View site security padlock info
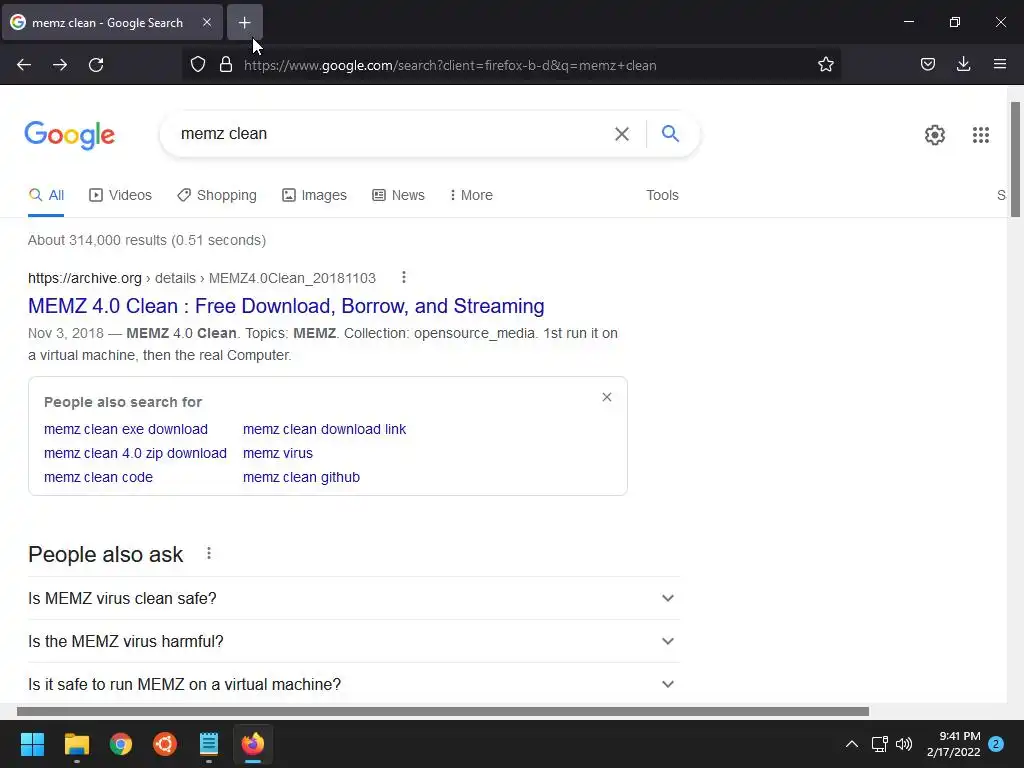The image size is (1024, 768). click(226, 65)
